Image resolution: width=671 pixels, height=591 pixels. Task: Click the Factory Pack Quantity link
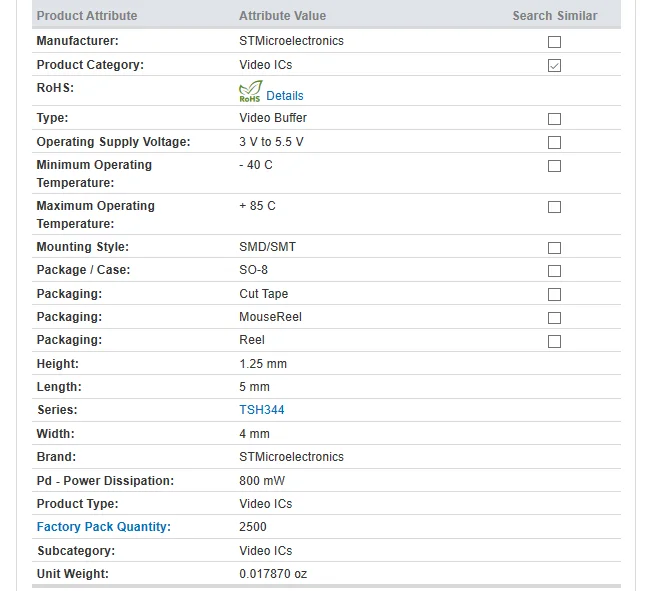click(104, 526)
